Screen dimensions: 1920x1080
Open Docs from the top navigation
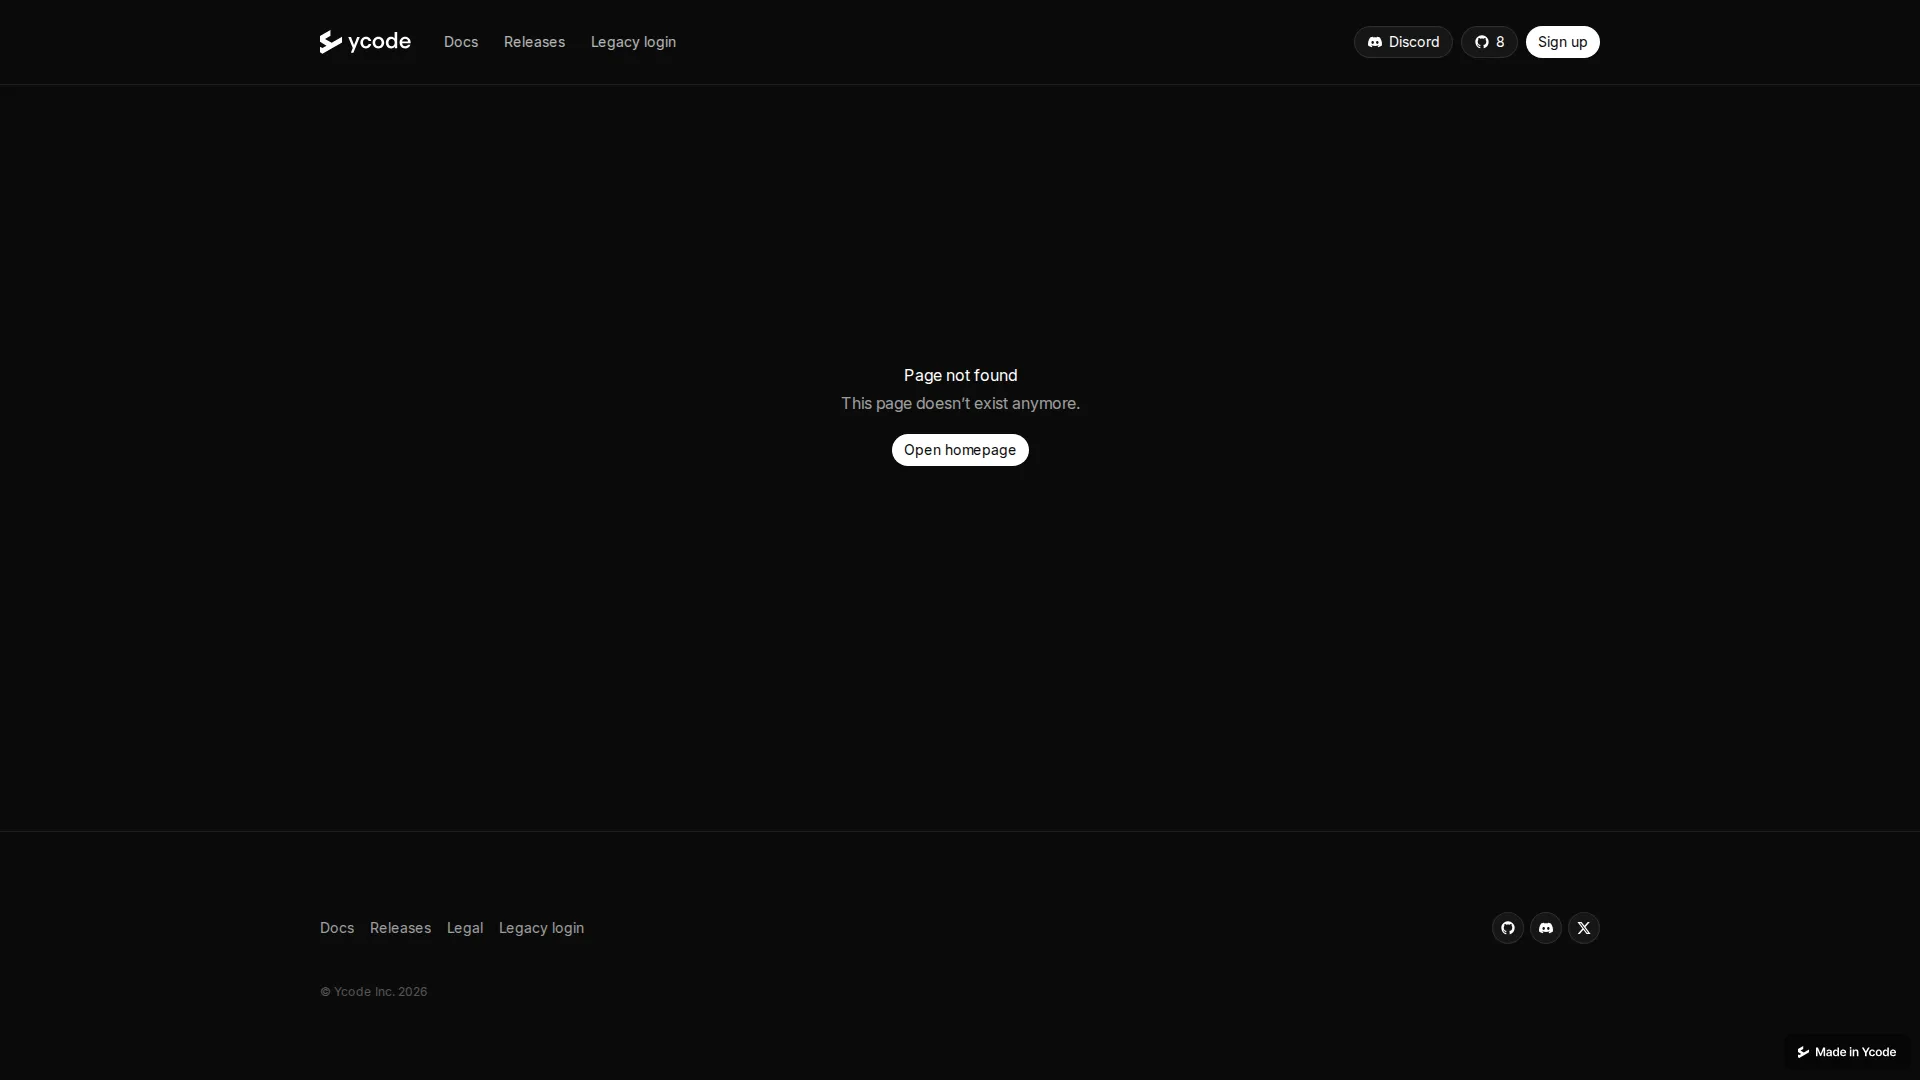460,42
